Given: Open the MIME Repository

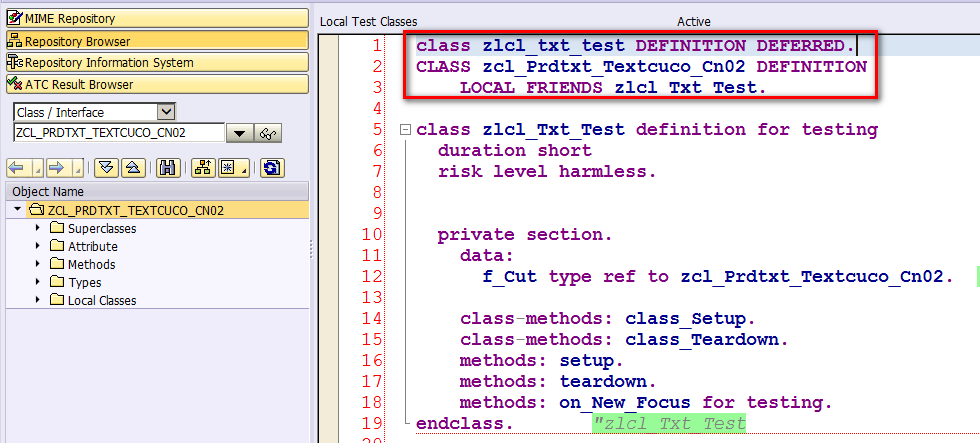Looking at the screenshot, I should pyautogui.click(x=158, y=18).
